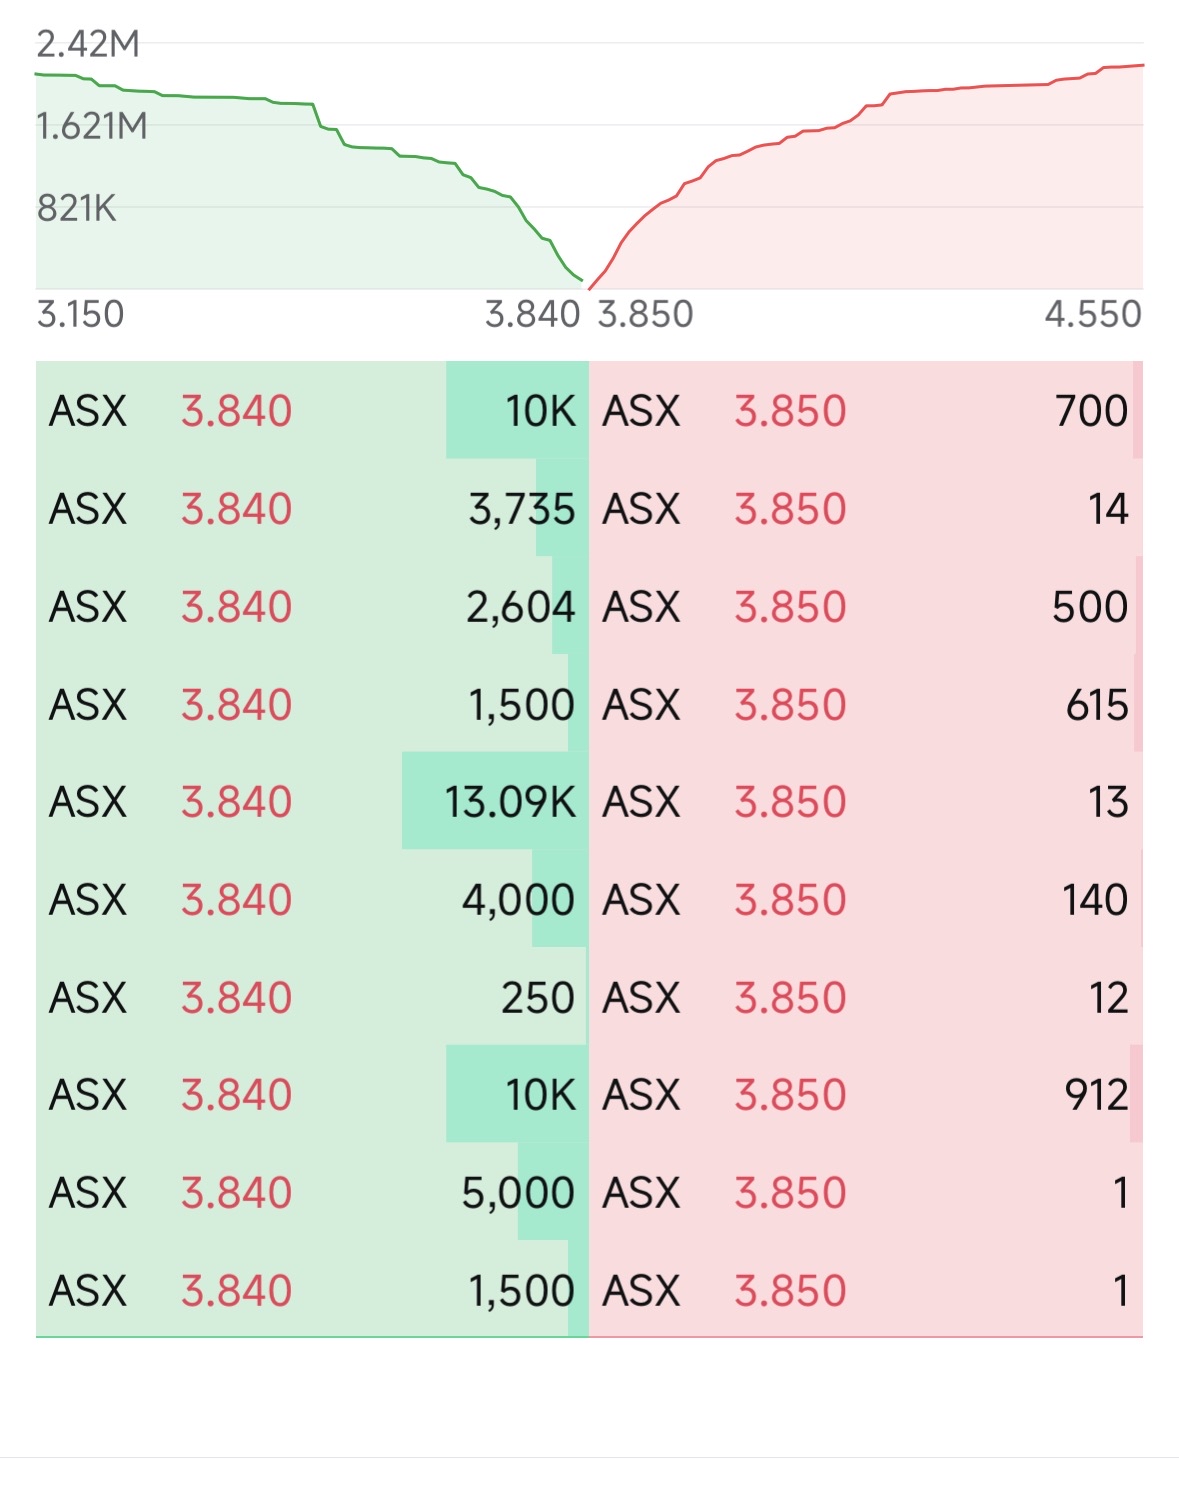Tap the 615 share ask order
1179x1487 pixels.
865,705
